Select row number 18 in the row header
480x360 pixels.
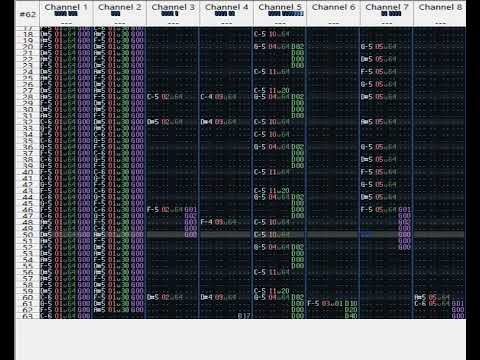(28, 34)
